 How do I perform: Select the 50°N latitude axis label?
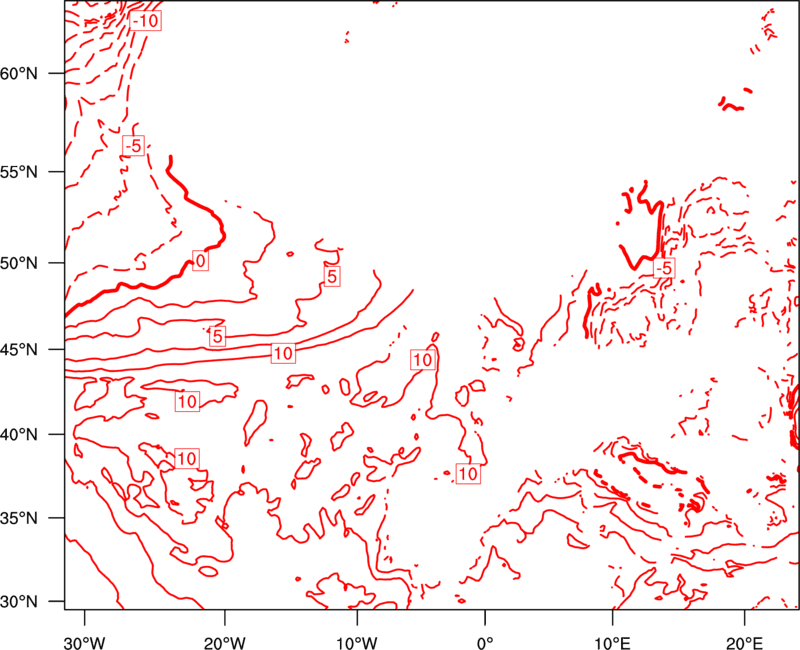19,263
